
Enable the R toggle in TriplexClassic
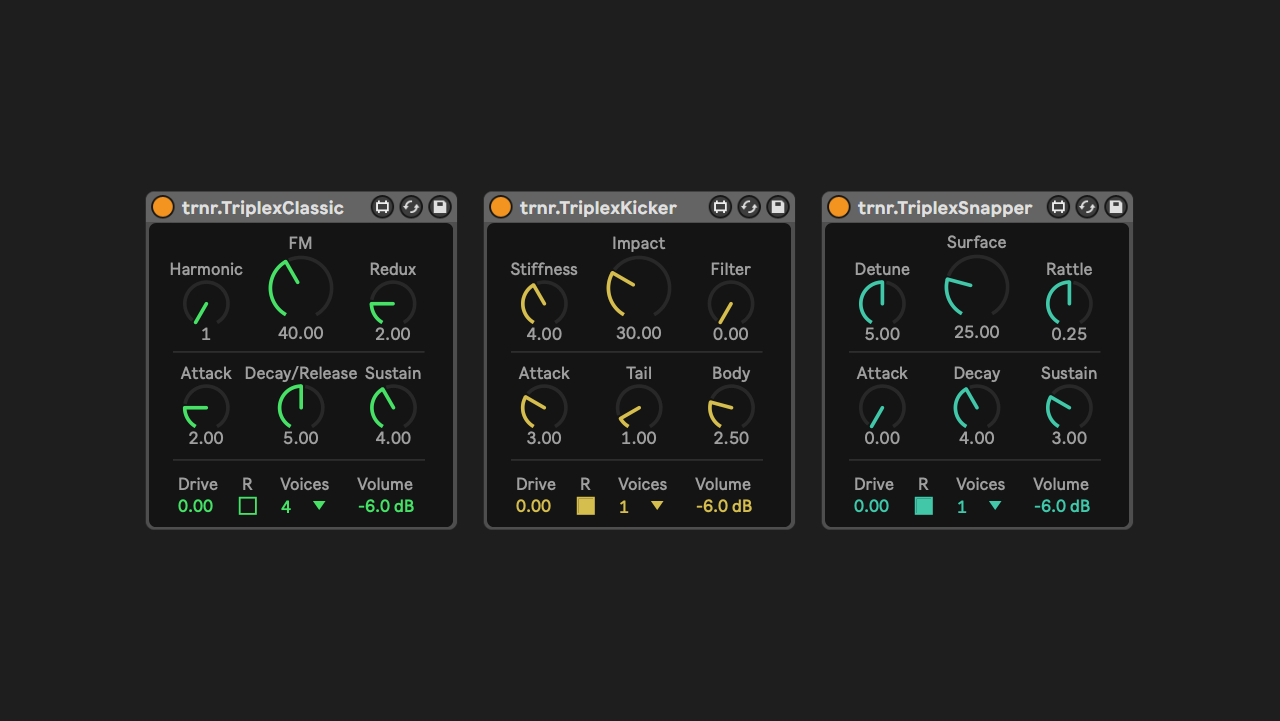coord(248,506)
